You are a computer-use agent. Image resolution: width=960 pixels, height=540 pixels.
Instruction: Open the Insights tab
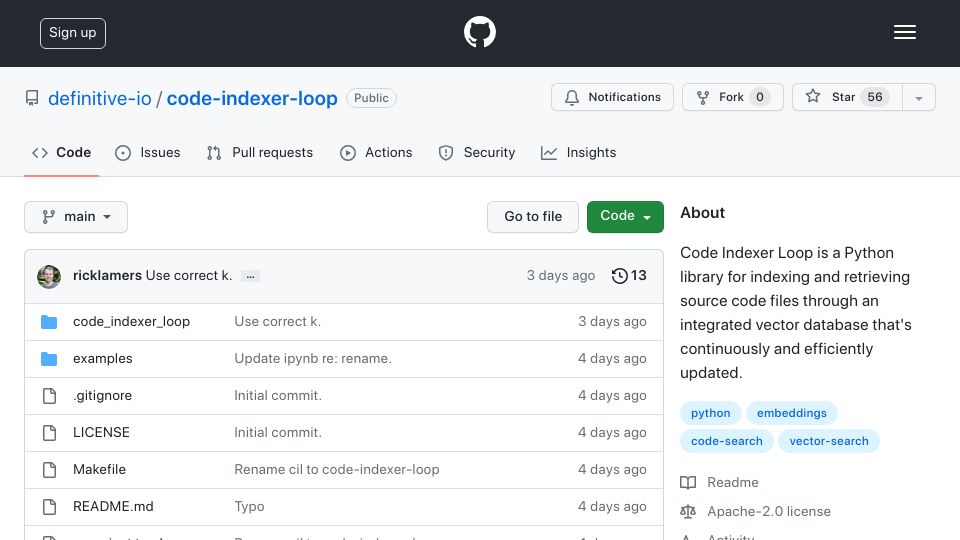[x=579, y=152]
